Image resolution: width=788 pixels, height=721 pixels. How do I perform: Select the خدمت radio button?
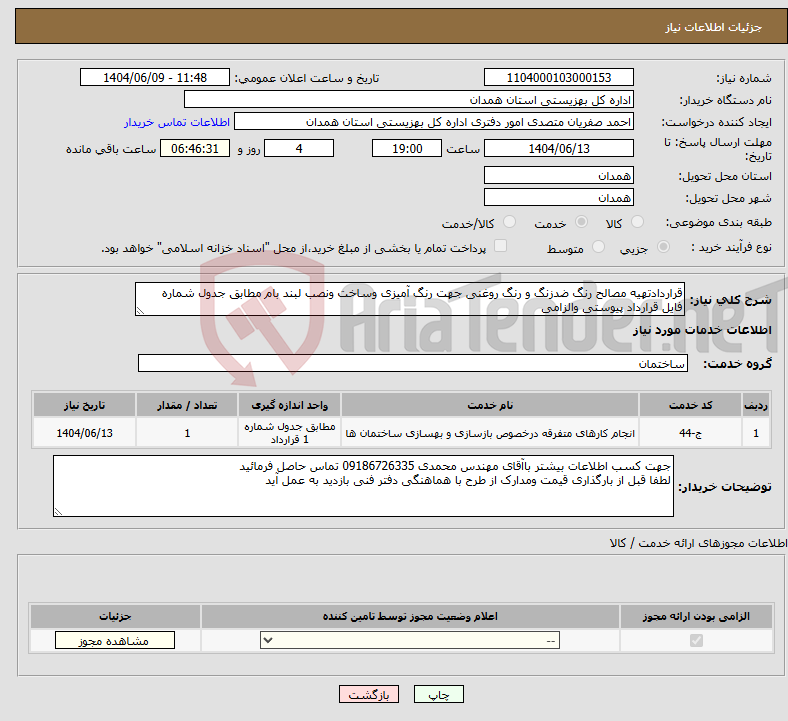point(581,222)
